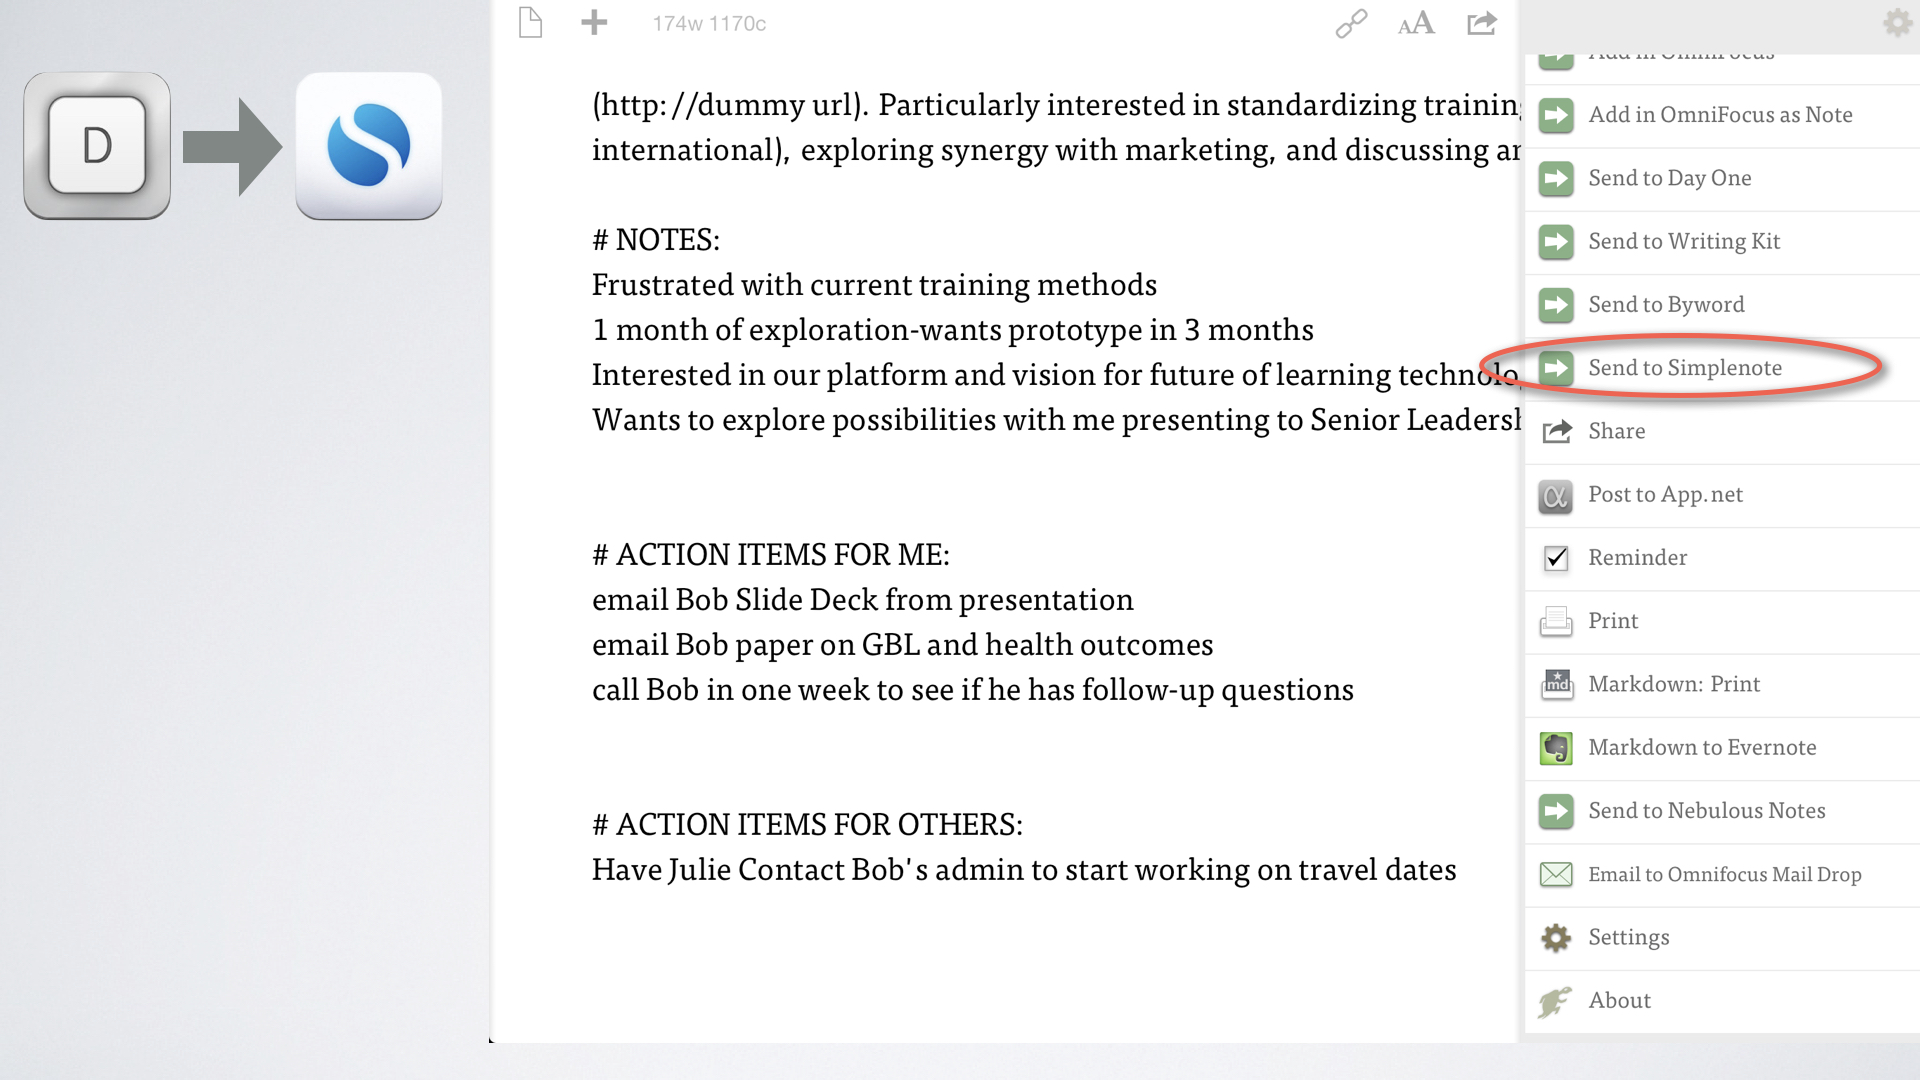Viewport: 1920px width, 1080px height.
Task: Expand the Send to Nebulous Notes option
Action: coord(1706,810)
